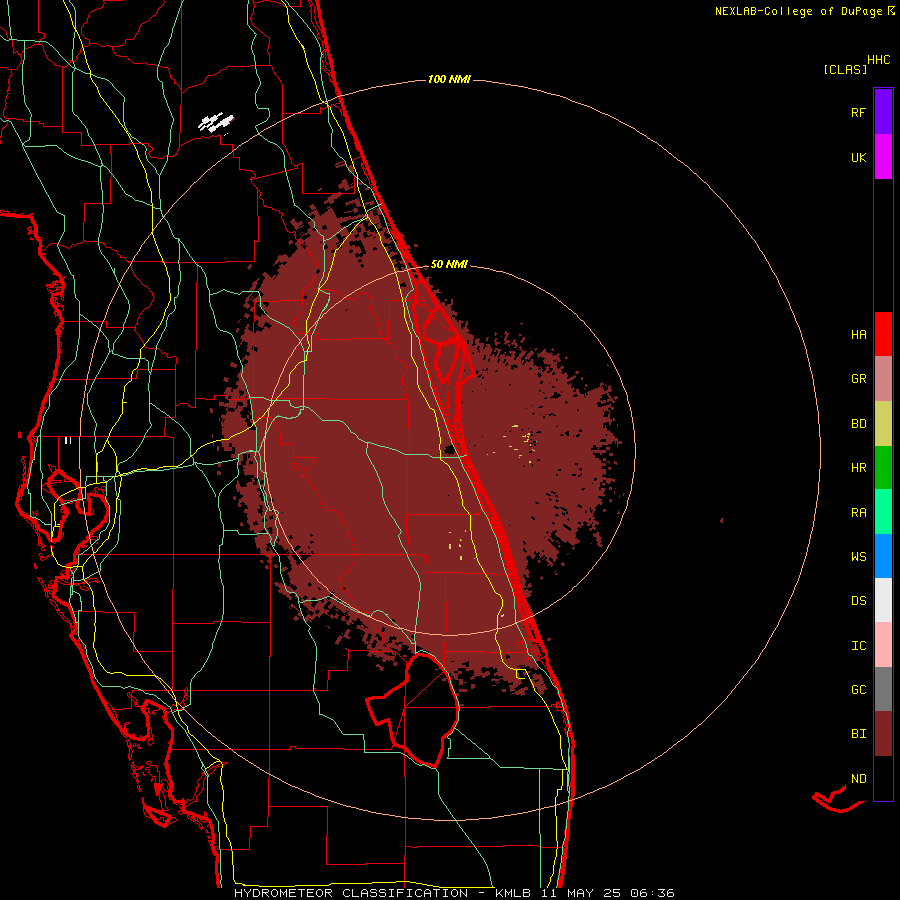
Task: Click the [CLAS] units label
Action: 845,69
